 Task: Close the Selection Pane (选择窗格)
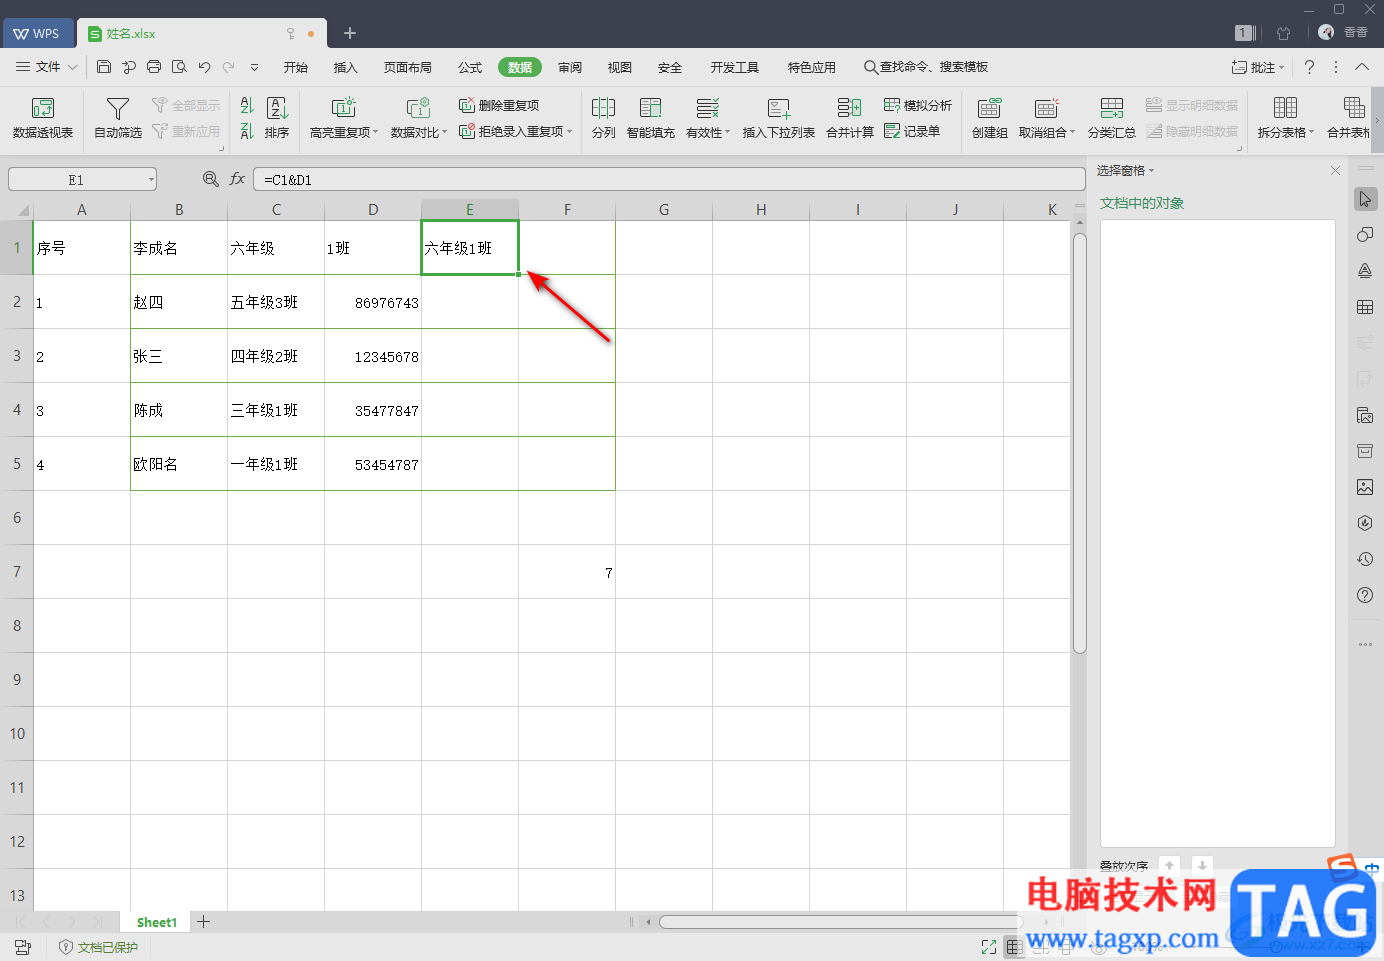(x=1335, y=171)
